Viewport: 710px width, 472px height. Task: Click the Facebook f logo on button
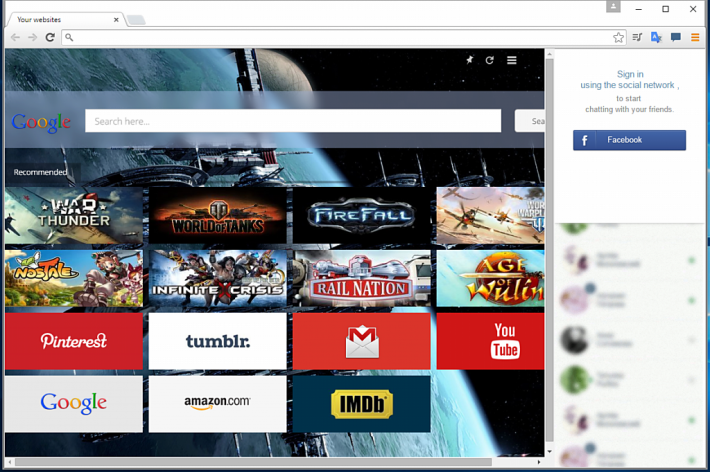coord(585,140)
